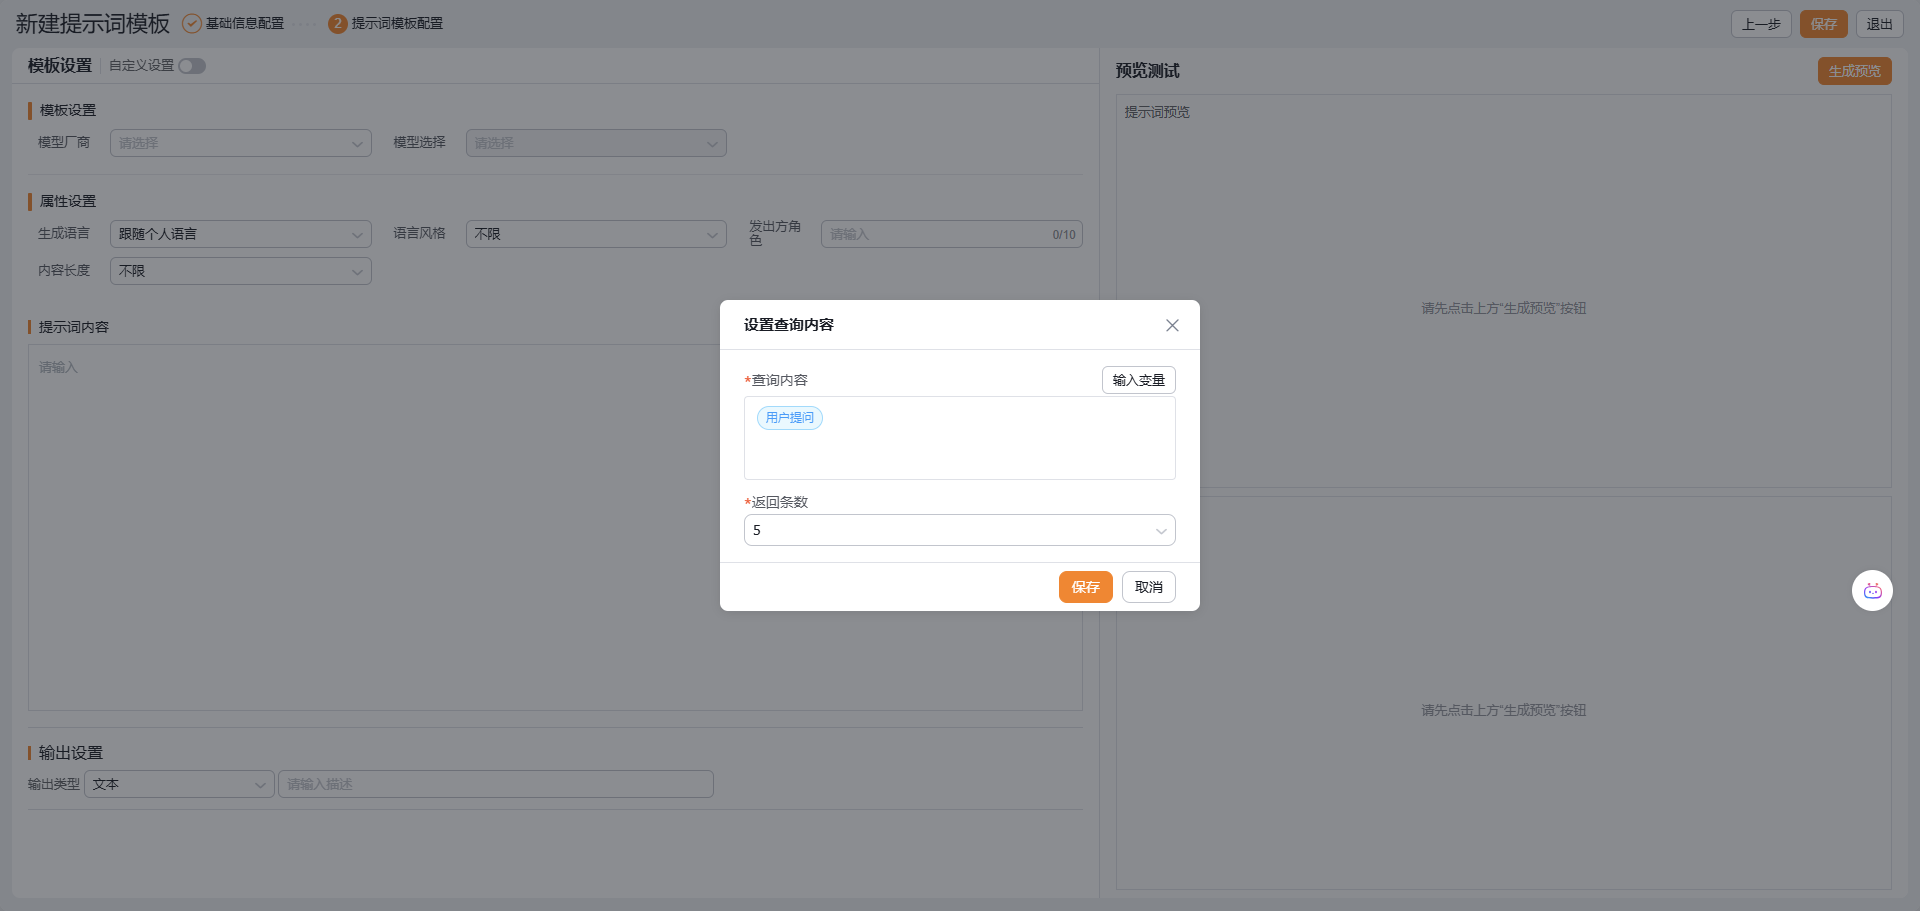Screen dimensions: 1920x911
Task: Click the 生成预览 button
Action: (x=1854, y=71)
